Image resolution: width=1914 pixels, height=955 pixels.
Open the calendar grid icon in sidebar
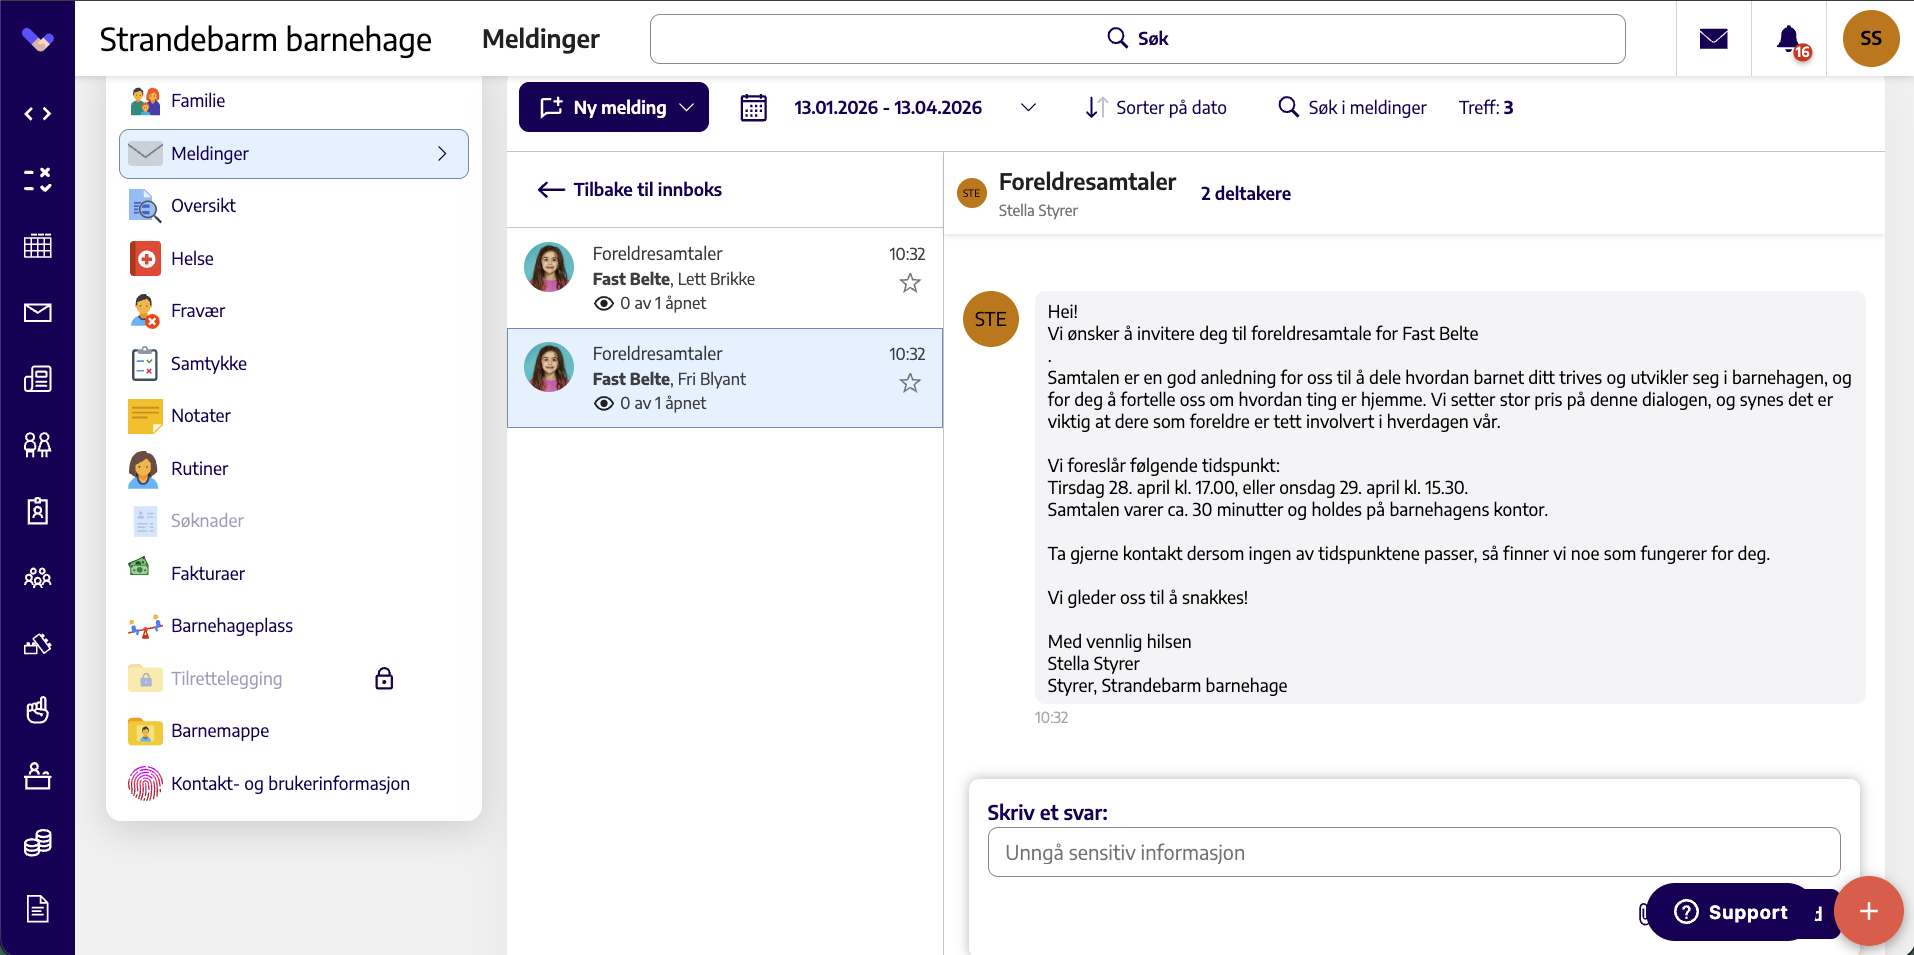(37, 246)
